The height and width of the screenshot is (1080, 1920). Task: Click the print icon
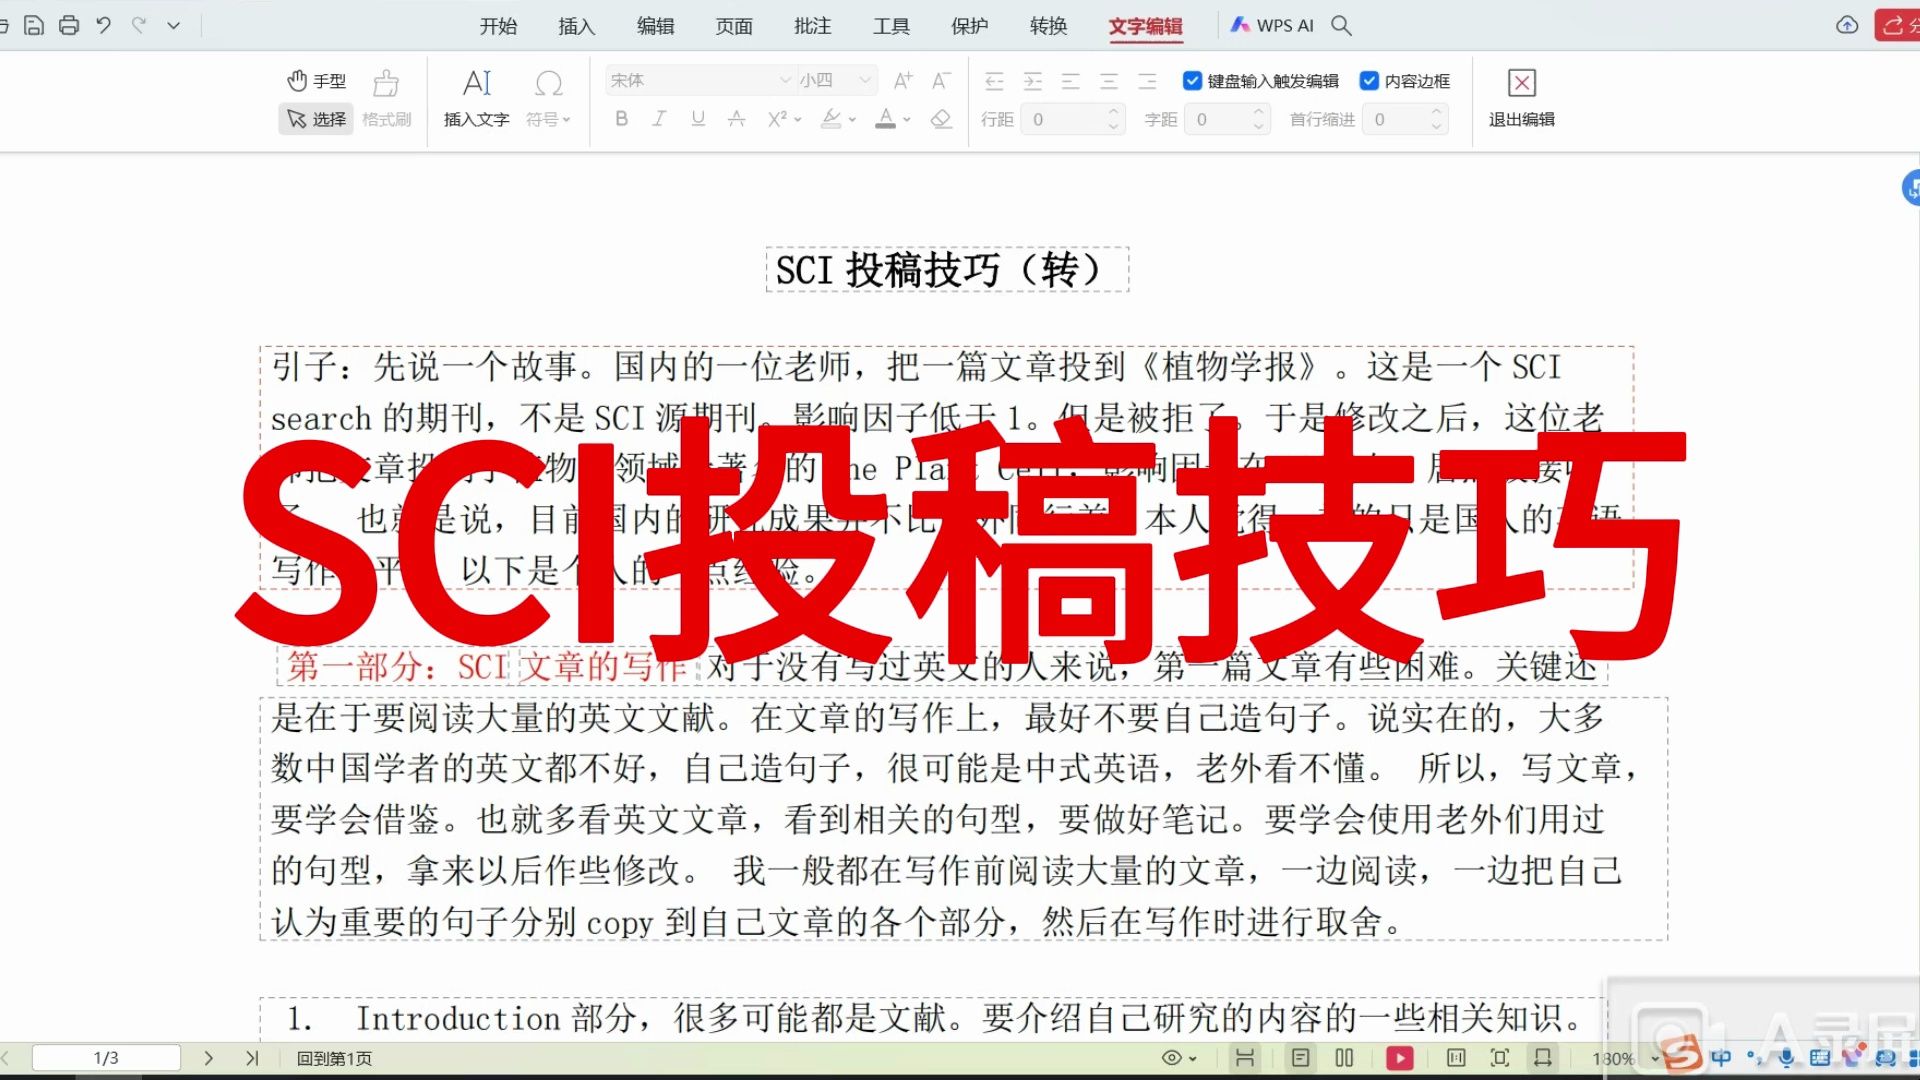click(69, 25)
